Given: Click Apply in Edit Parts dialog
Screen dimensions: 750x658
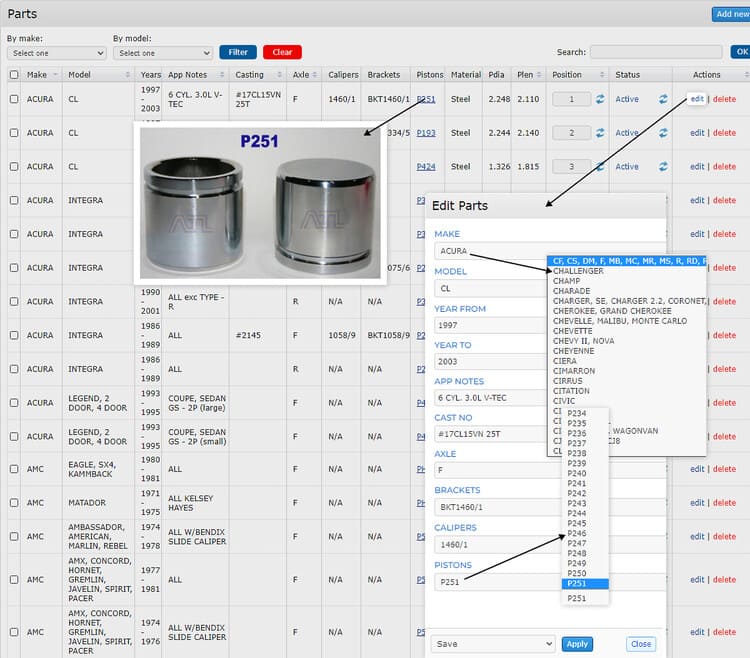Looking at the screenshot, I should [577, 644].
